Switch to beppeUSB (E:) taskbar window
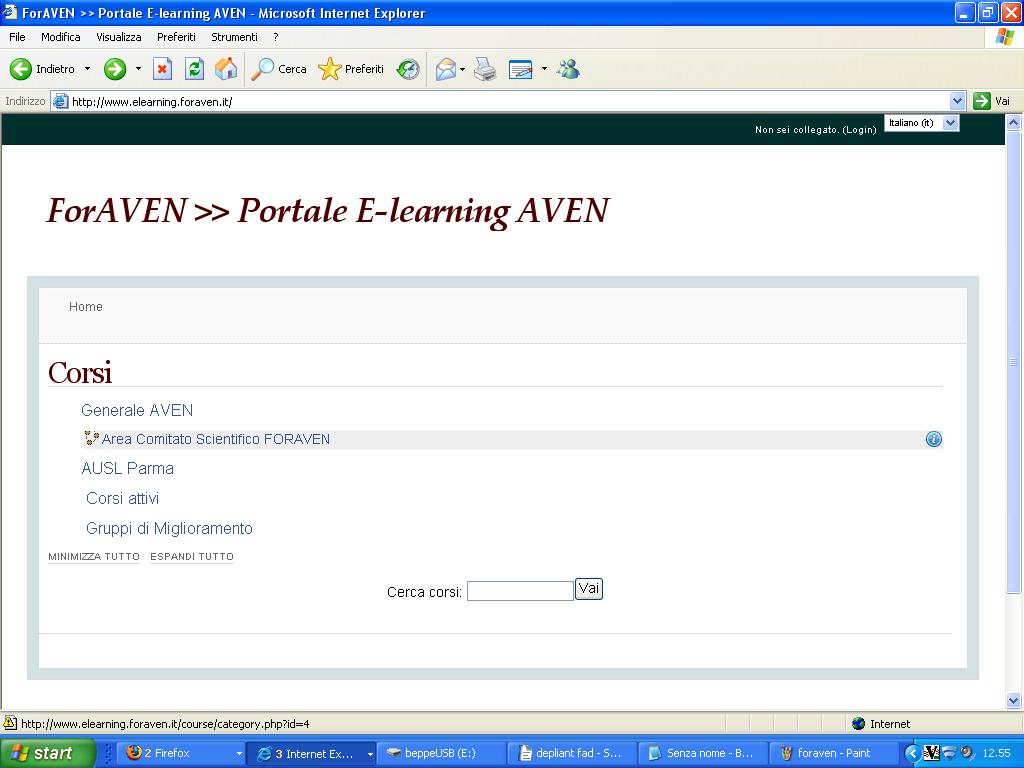 coord(441,754)
